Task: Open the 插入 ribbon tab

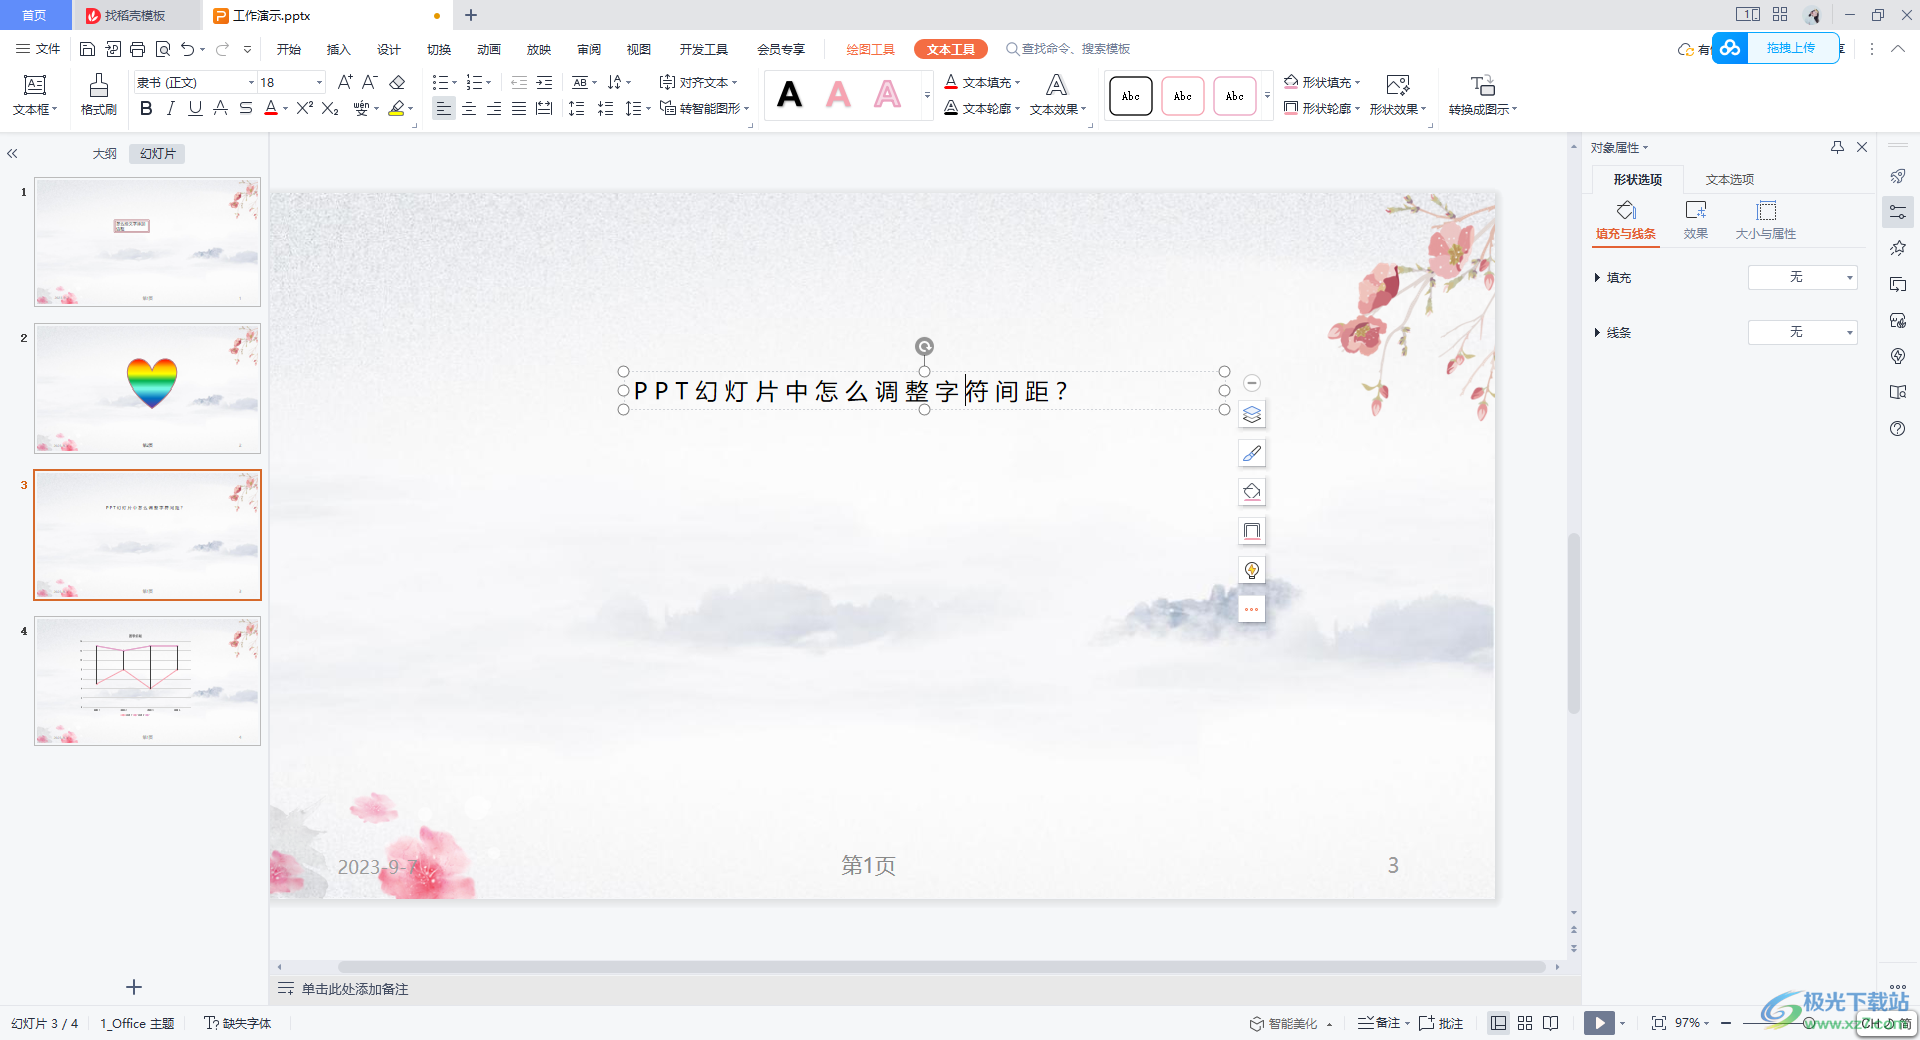Action: tap(339, 49)
